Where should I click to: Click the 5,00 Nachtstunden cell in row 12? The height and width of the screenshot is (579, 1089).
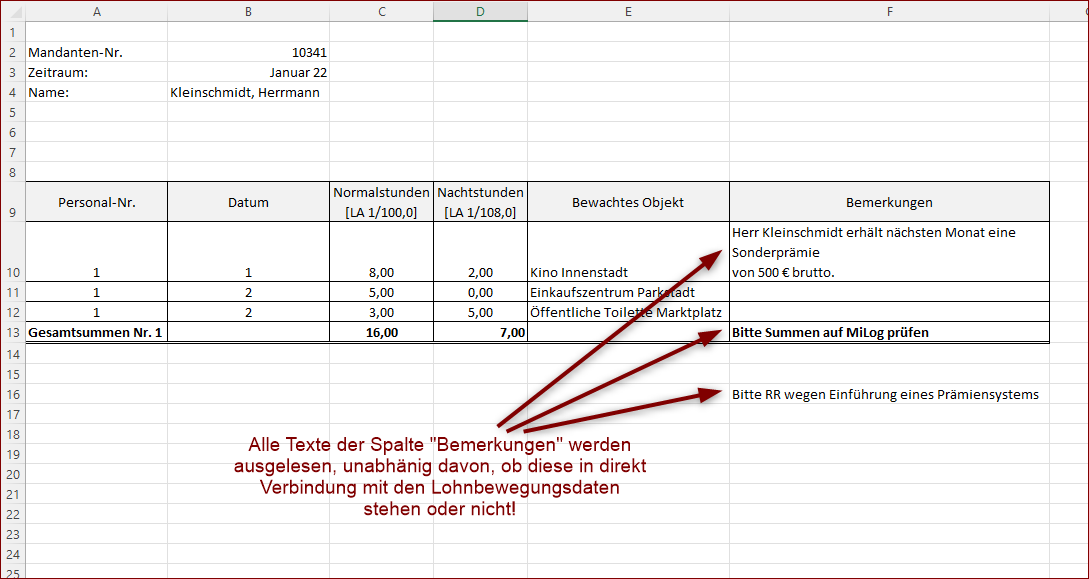coord(480,312)
